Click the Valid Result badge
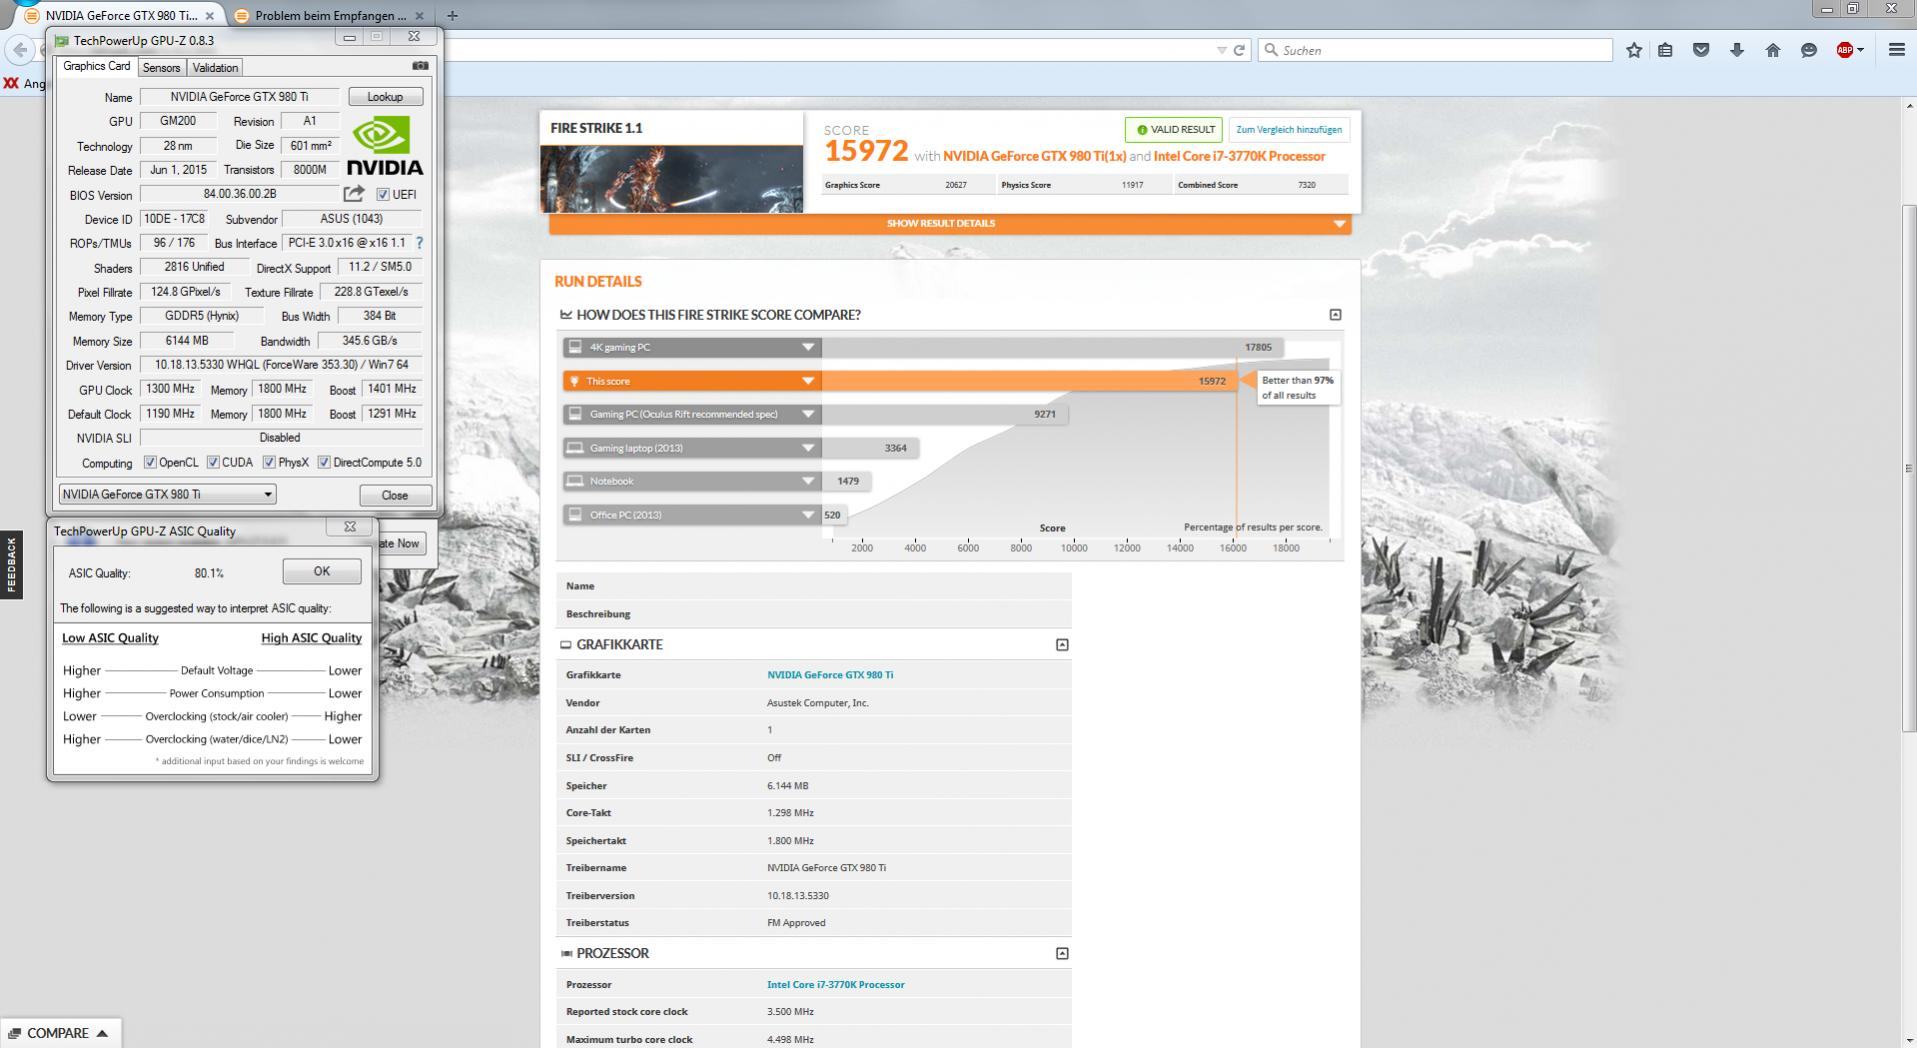 pos(1174,130)
